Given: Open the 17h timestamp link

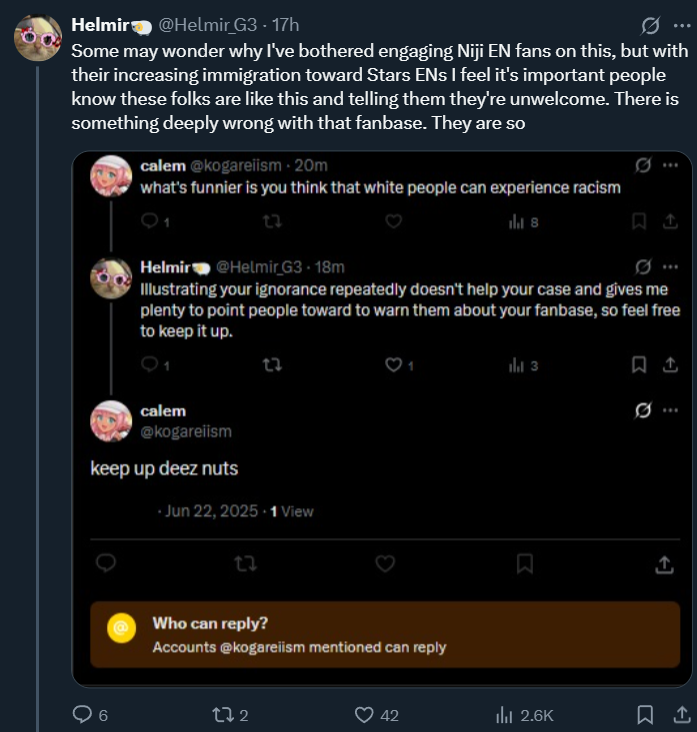Looking at the screenshot, I should pos(285,23).
